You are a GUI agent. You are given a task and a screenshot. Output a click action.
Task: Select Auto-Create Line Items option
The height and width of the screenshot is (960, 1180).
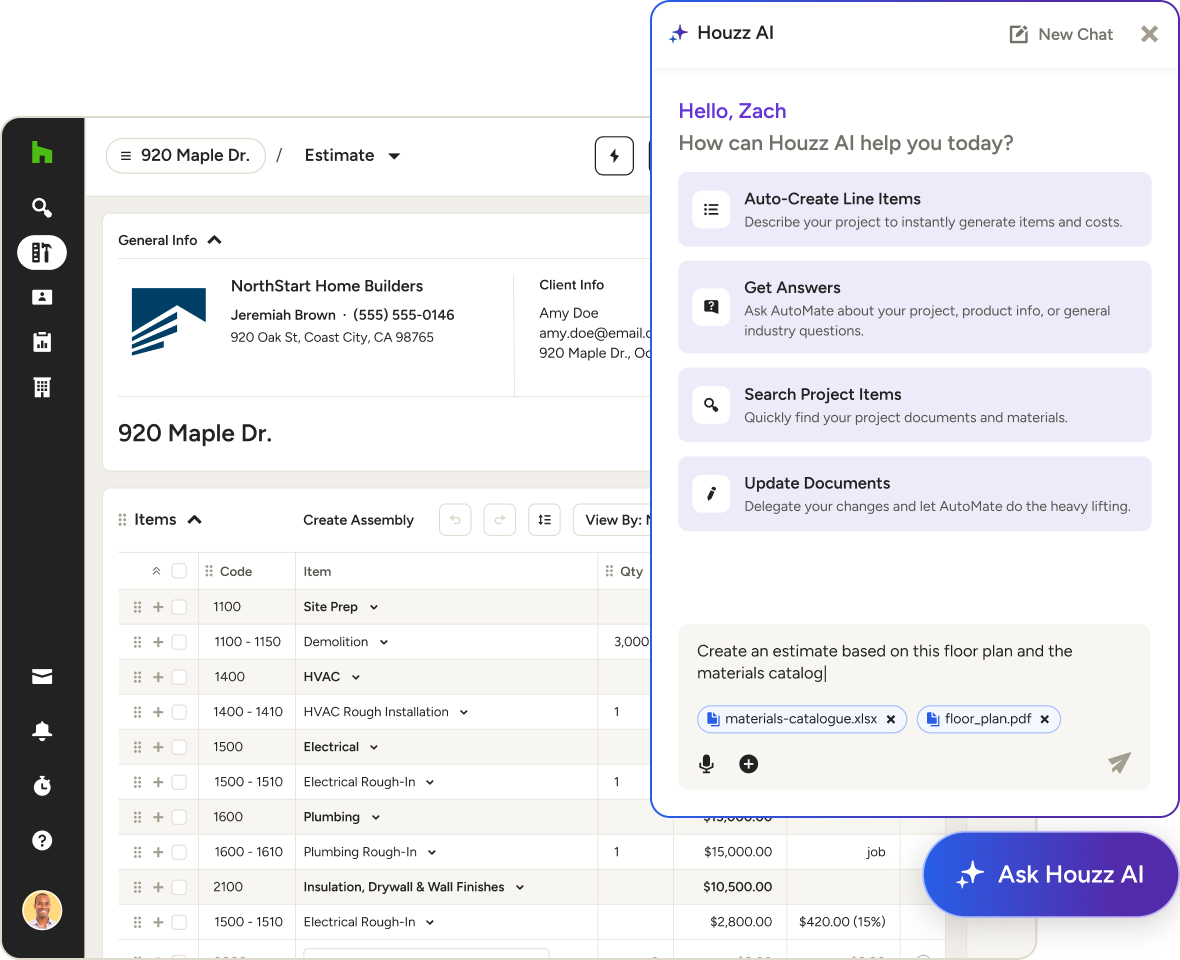(x=914, y=210)
